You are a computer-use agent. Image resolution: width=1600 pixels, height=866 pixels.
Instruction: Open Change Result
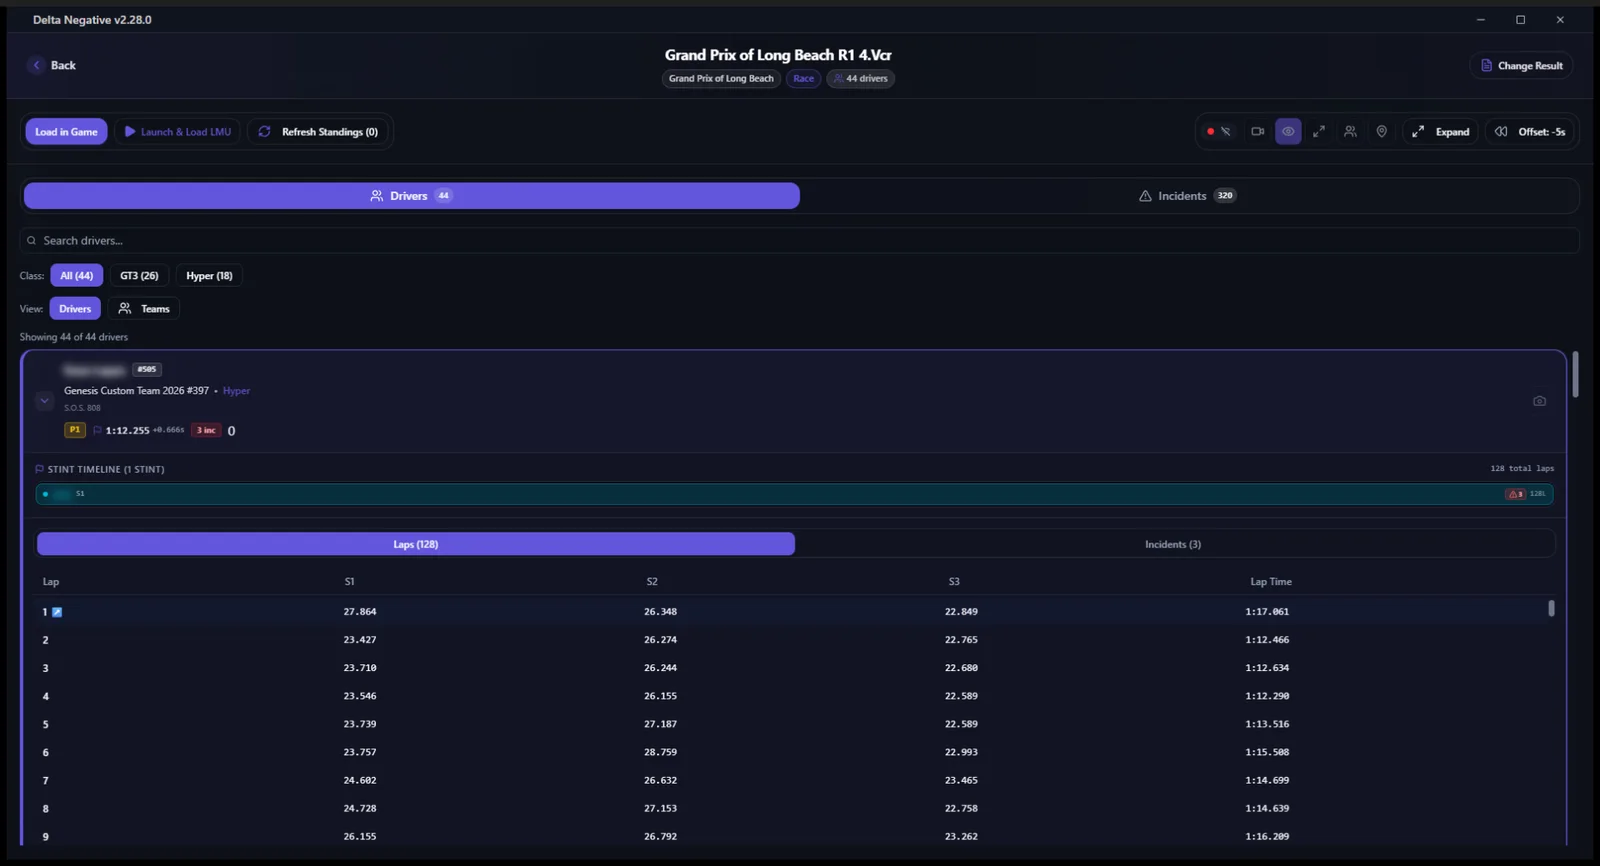[1521, 66]
